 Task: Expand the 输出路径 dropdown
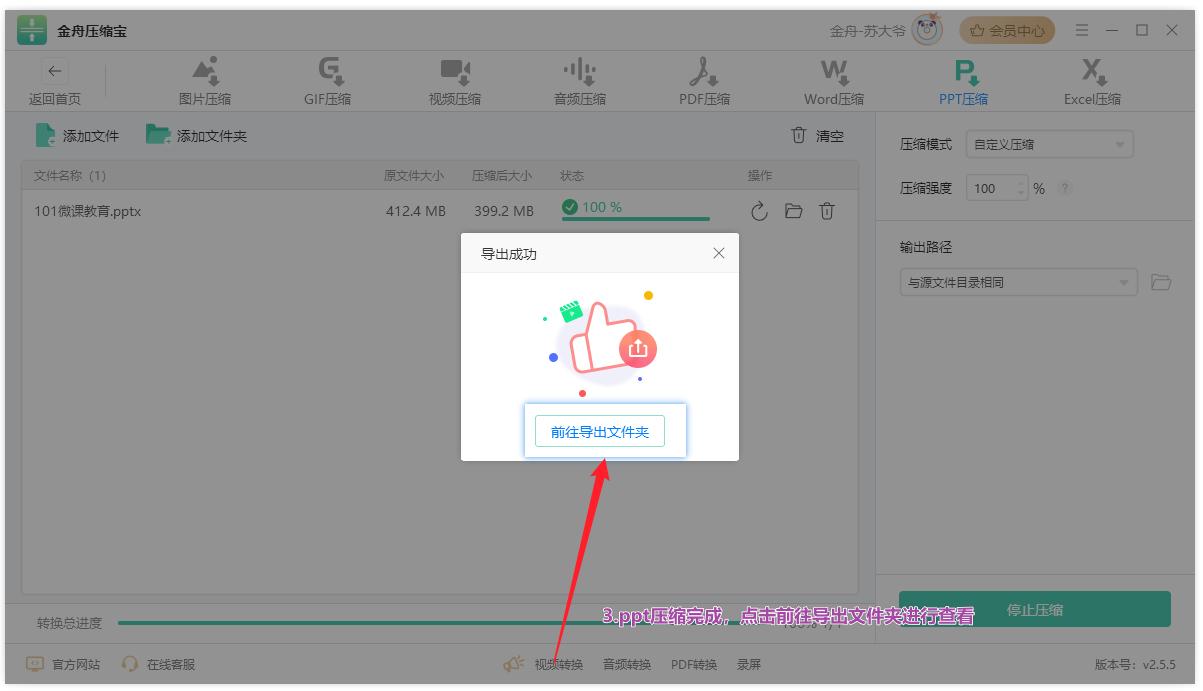pos(1123,283)
